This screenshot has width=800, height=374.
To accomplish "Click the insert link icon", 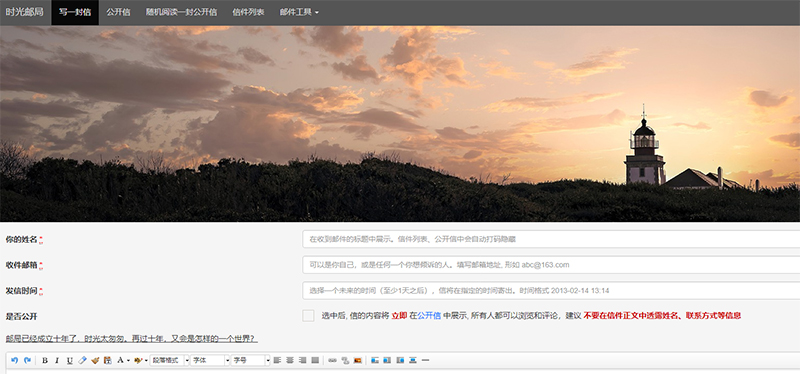I will [333, 360].
